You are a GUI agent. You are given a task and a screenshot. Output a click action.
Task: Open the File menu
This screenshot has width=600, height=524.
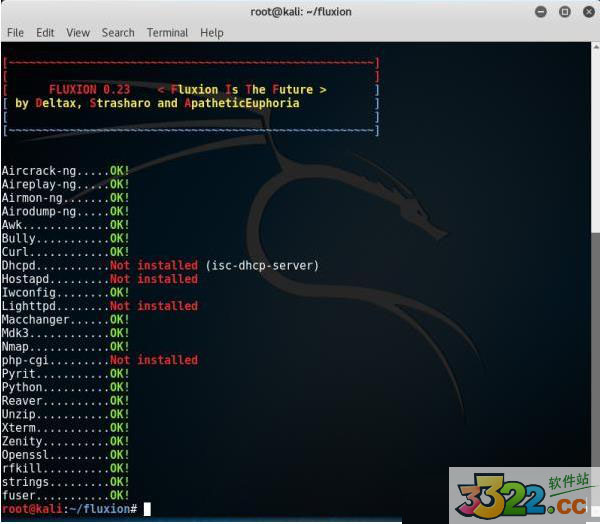tap(15, 33)
